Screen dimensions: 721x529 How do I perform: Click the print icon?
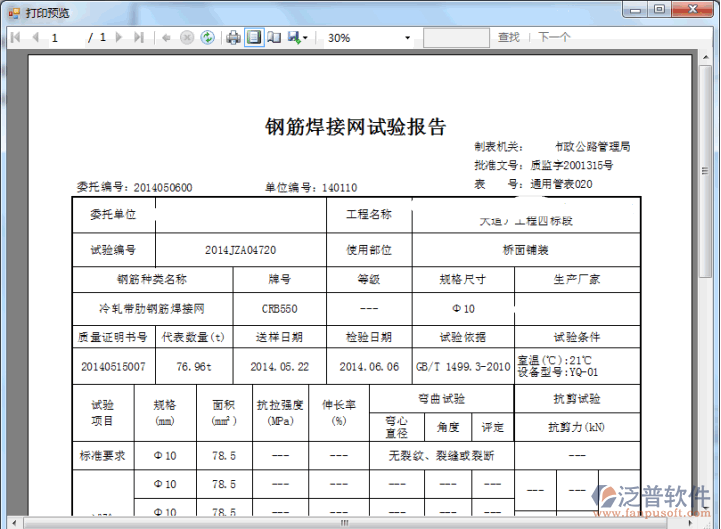pos(233,37)
